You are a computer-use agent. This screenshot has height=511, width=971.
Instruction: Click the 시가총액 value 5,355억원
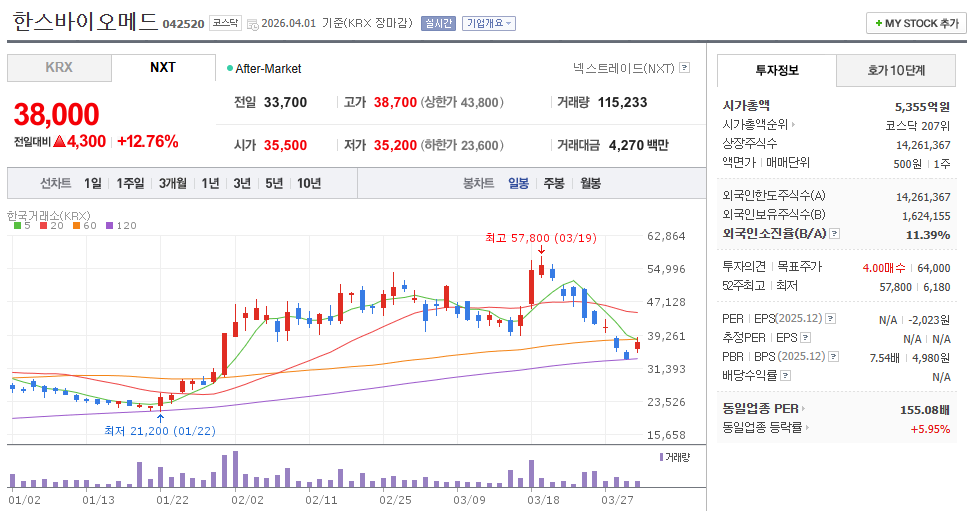[922, 107]
